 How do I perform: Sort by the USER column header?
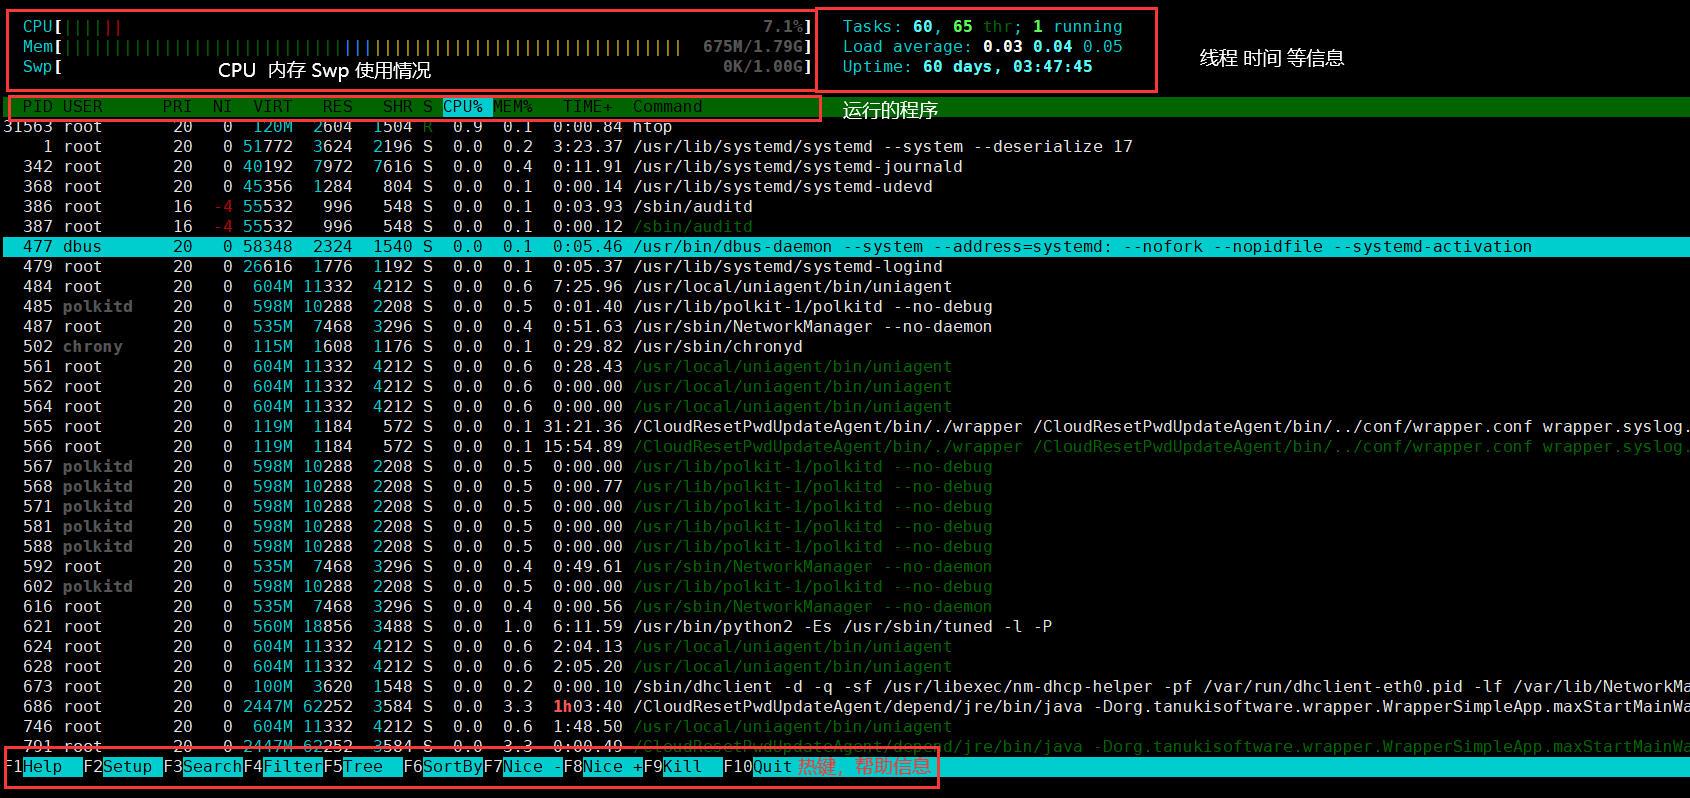(x=83, y=107)
